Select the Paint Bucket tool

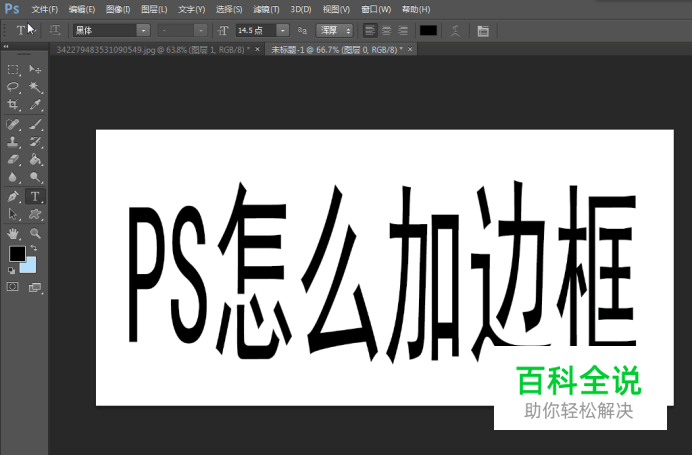pyautogui.click(x=35, y=159)
